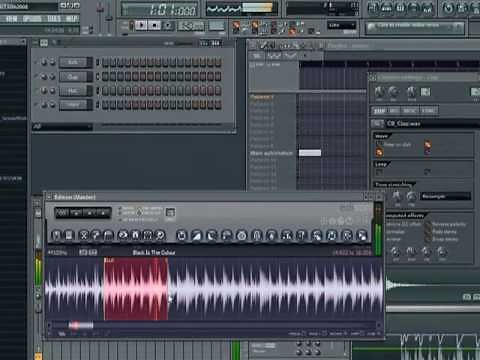Open the Edison File disk button

(x=69, y=235)
